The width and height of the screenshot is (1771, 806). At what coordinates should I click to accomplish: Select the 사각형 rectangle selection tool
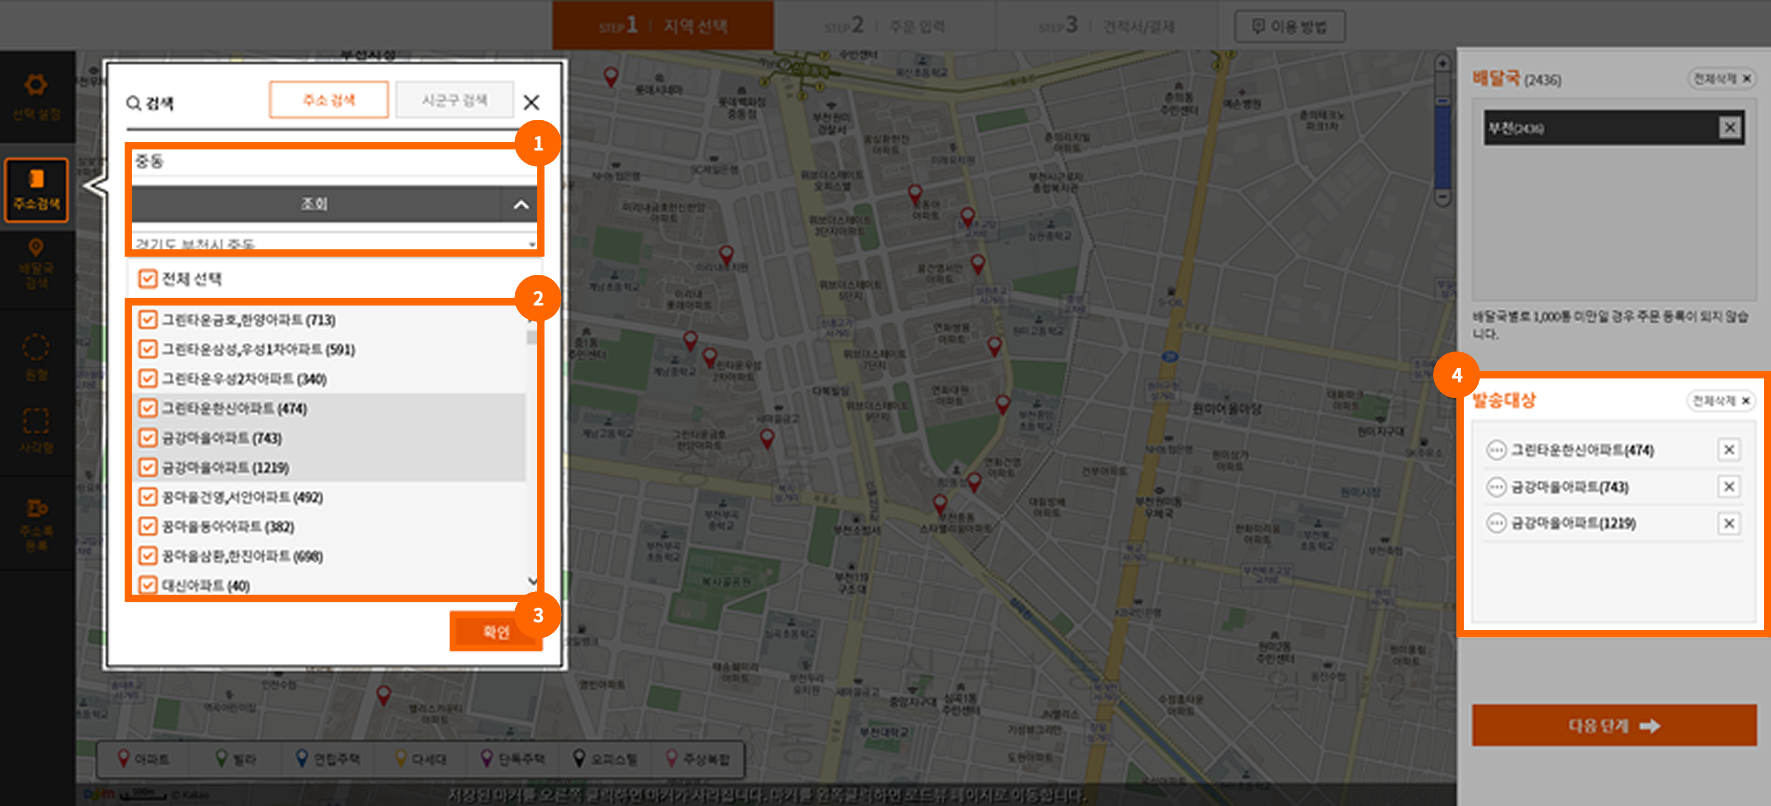(x=36, y=428)
